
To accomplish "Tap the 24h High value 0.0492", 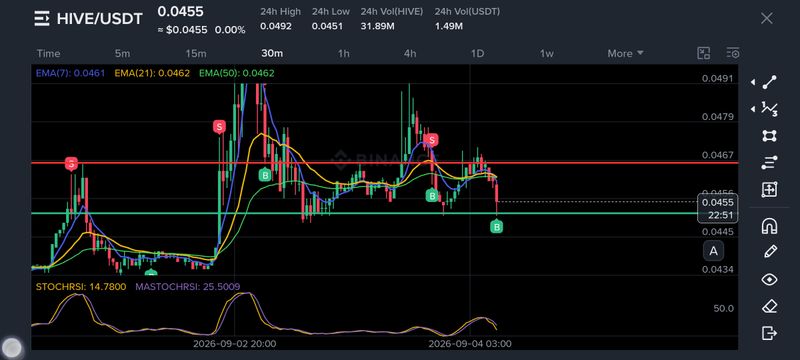I will pos(276,26).
